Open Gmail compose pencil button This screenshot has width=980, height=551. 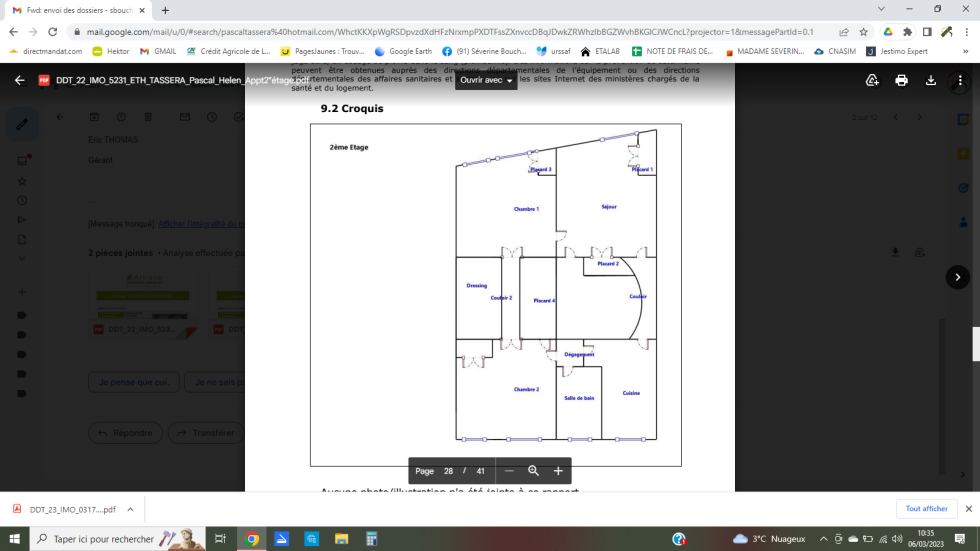22,124
